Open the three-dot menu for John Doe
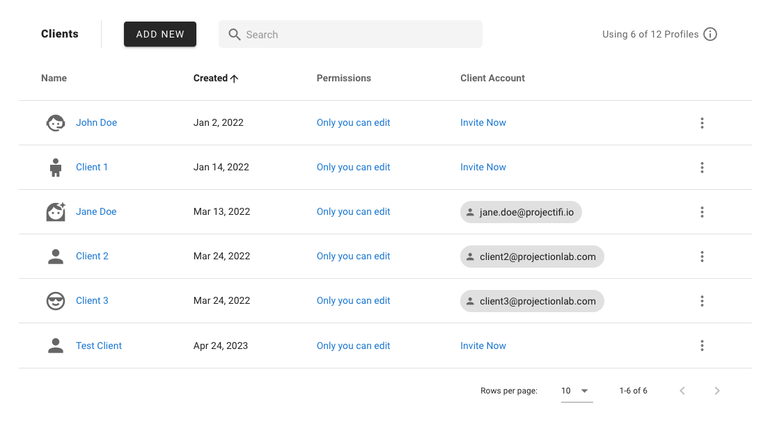The width and height of the screenshot is (768, 422). (702, 123)
